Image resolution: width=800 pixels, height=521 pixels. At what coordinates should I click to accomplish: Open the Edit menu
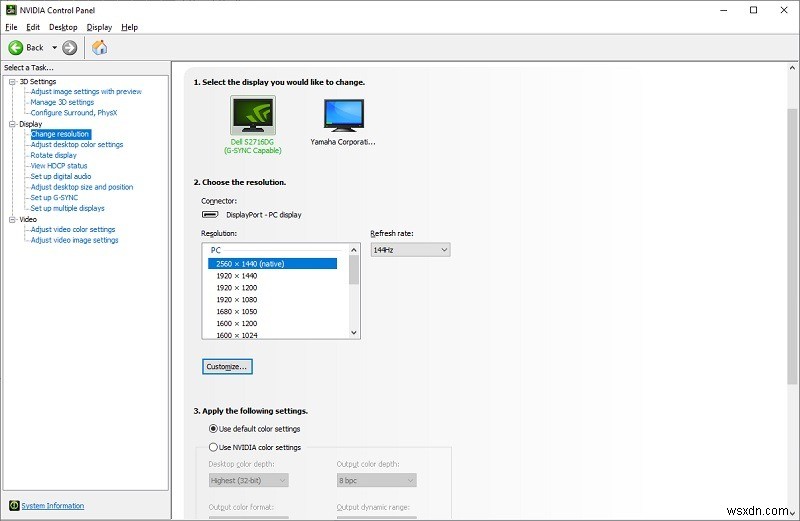point(33,27)
